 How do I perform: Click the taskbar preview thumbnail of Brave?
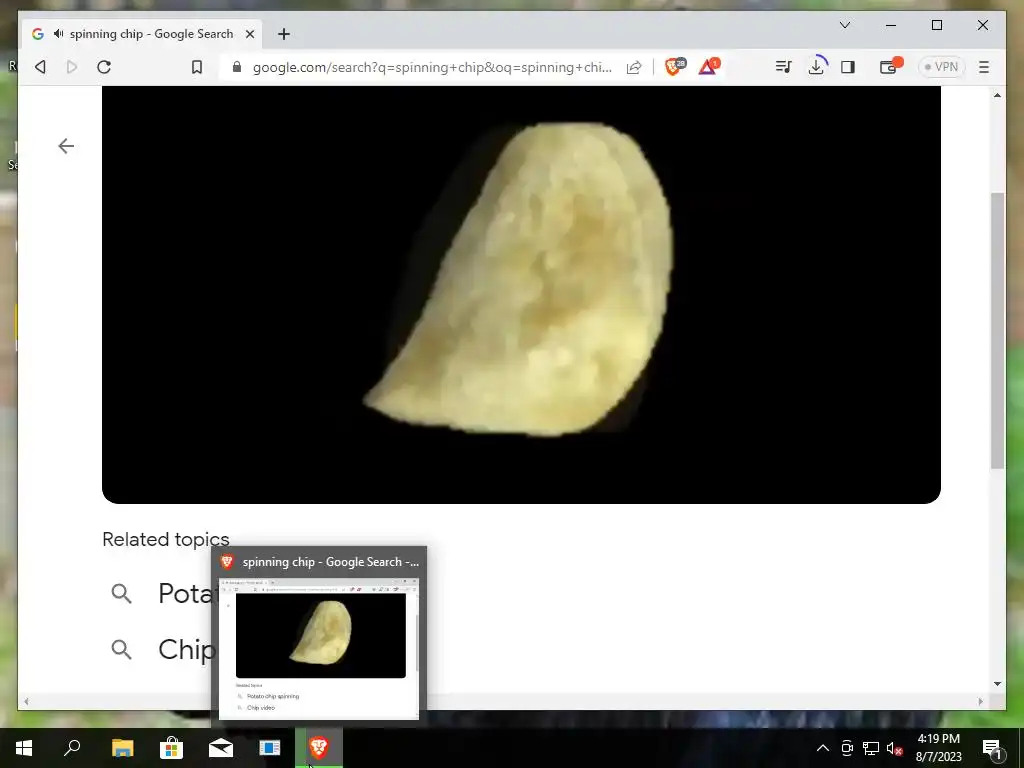tap(319, 648)
